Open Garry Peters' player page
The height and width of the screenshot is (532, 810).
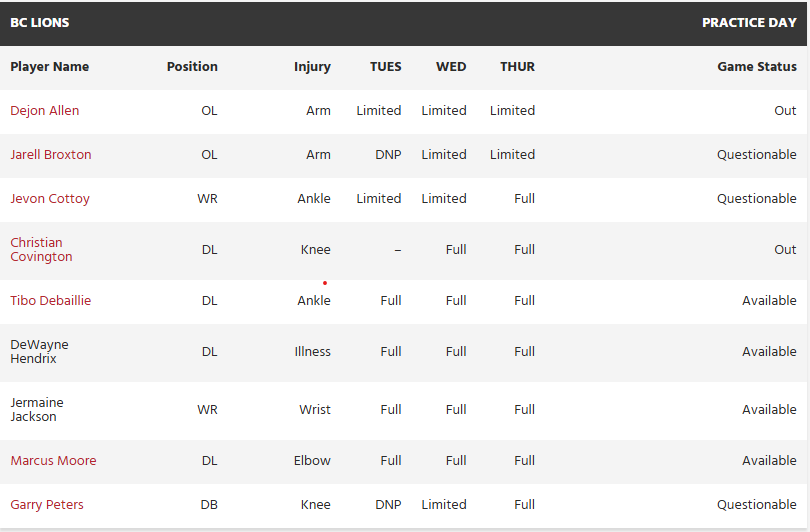(47, 505)
